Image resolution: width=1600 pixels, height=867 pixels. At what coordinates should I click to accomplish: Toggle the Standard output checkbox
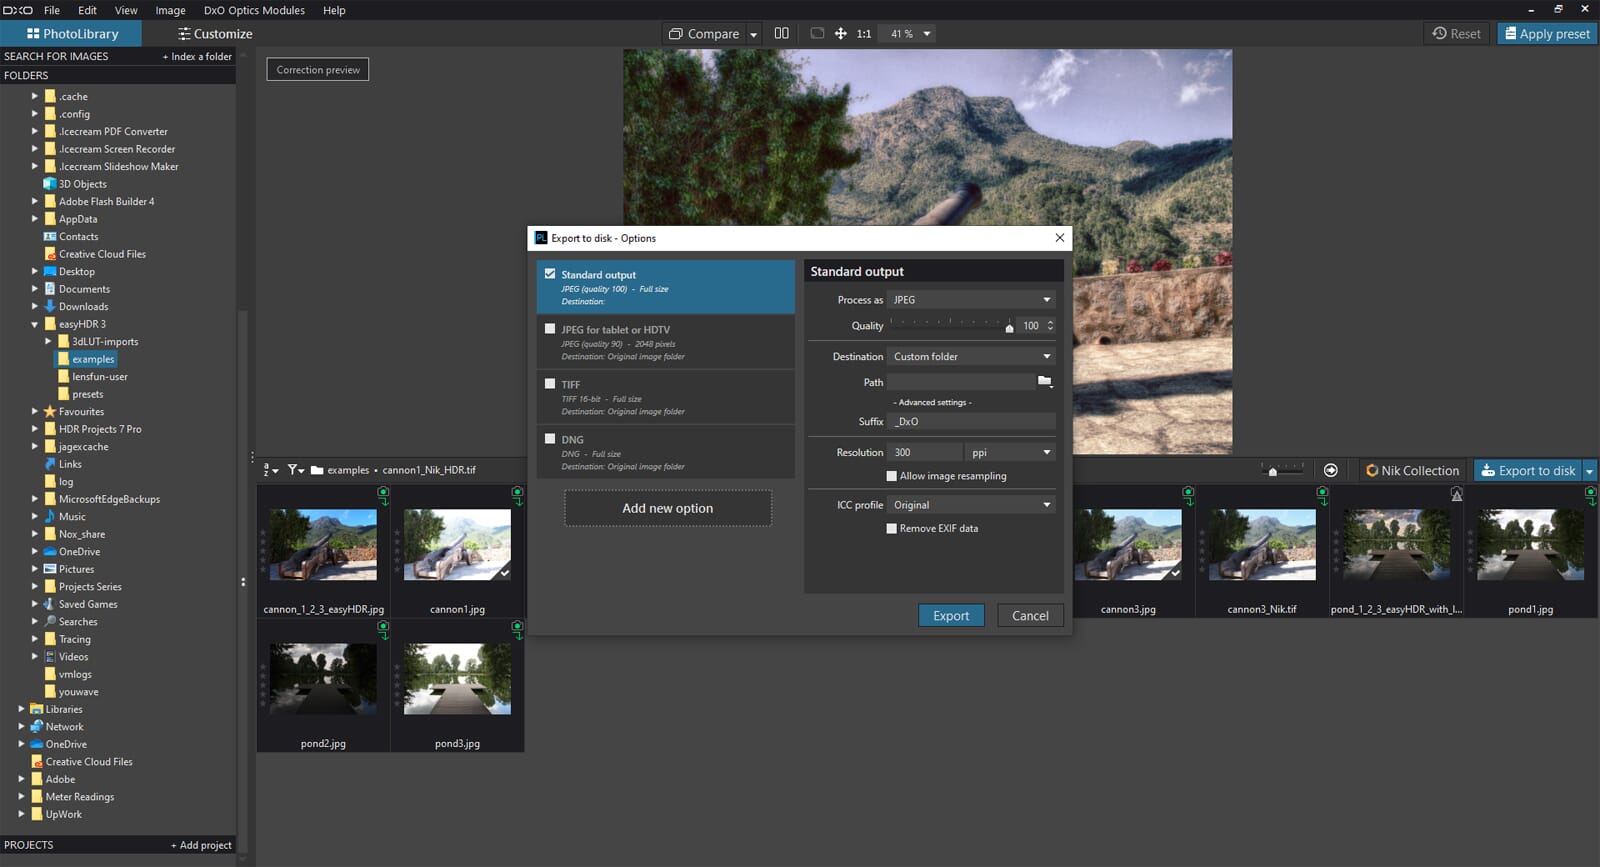point(550,273)
